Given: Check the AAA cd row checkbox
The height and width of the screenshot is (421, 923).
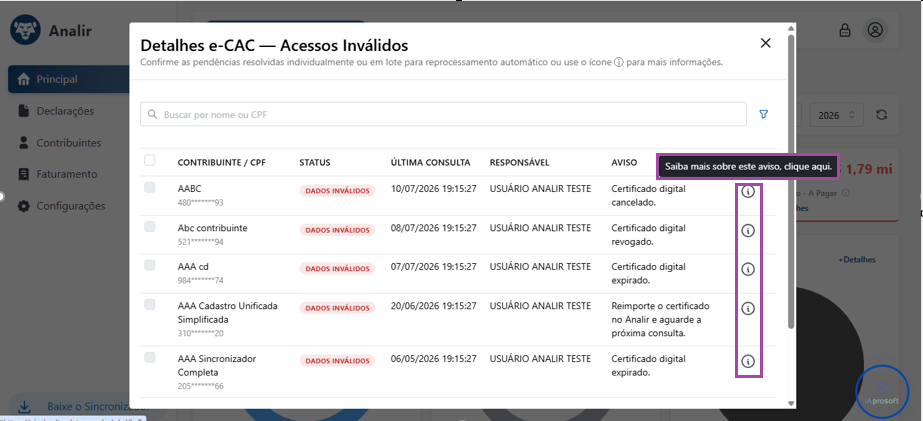Looking at the screenshot, I should [x=150, y=265].
